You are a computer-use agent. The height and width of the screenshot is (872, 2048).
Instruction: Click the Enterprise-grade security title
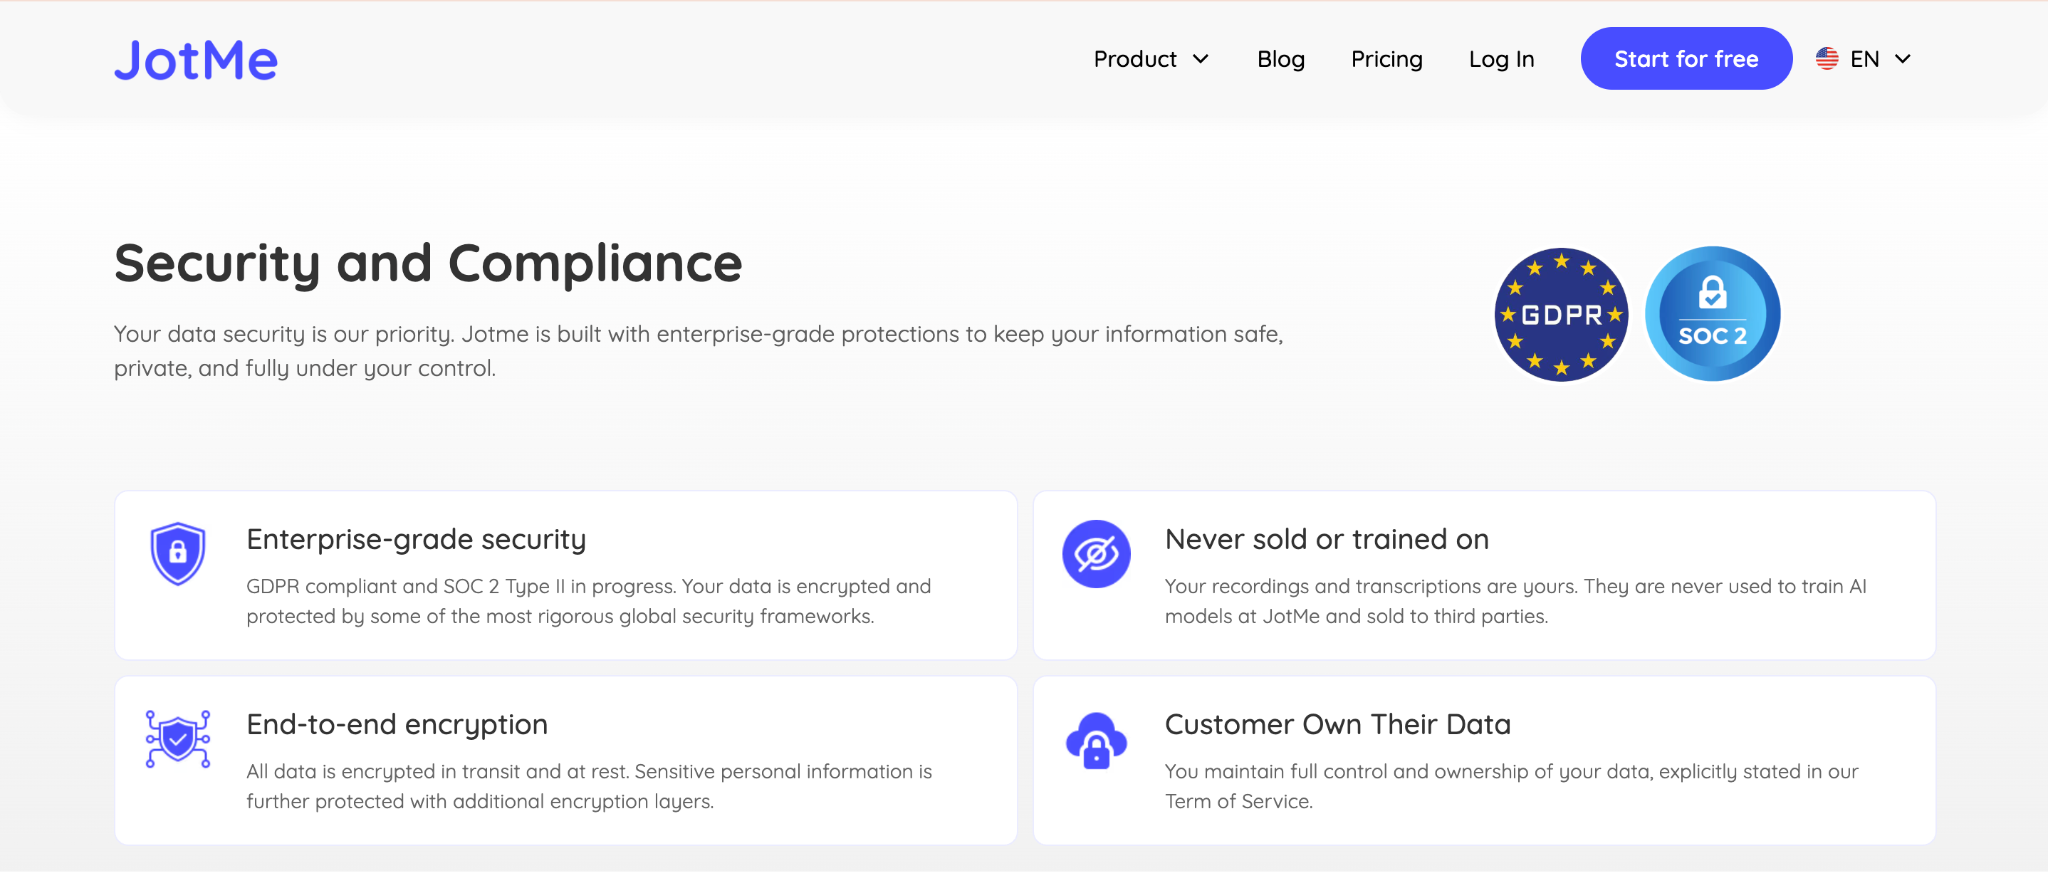(416, 540)
